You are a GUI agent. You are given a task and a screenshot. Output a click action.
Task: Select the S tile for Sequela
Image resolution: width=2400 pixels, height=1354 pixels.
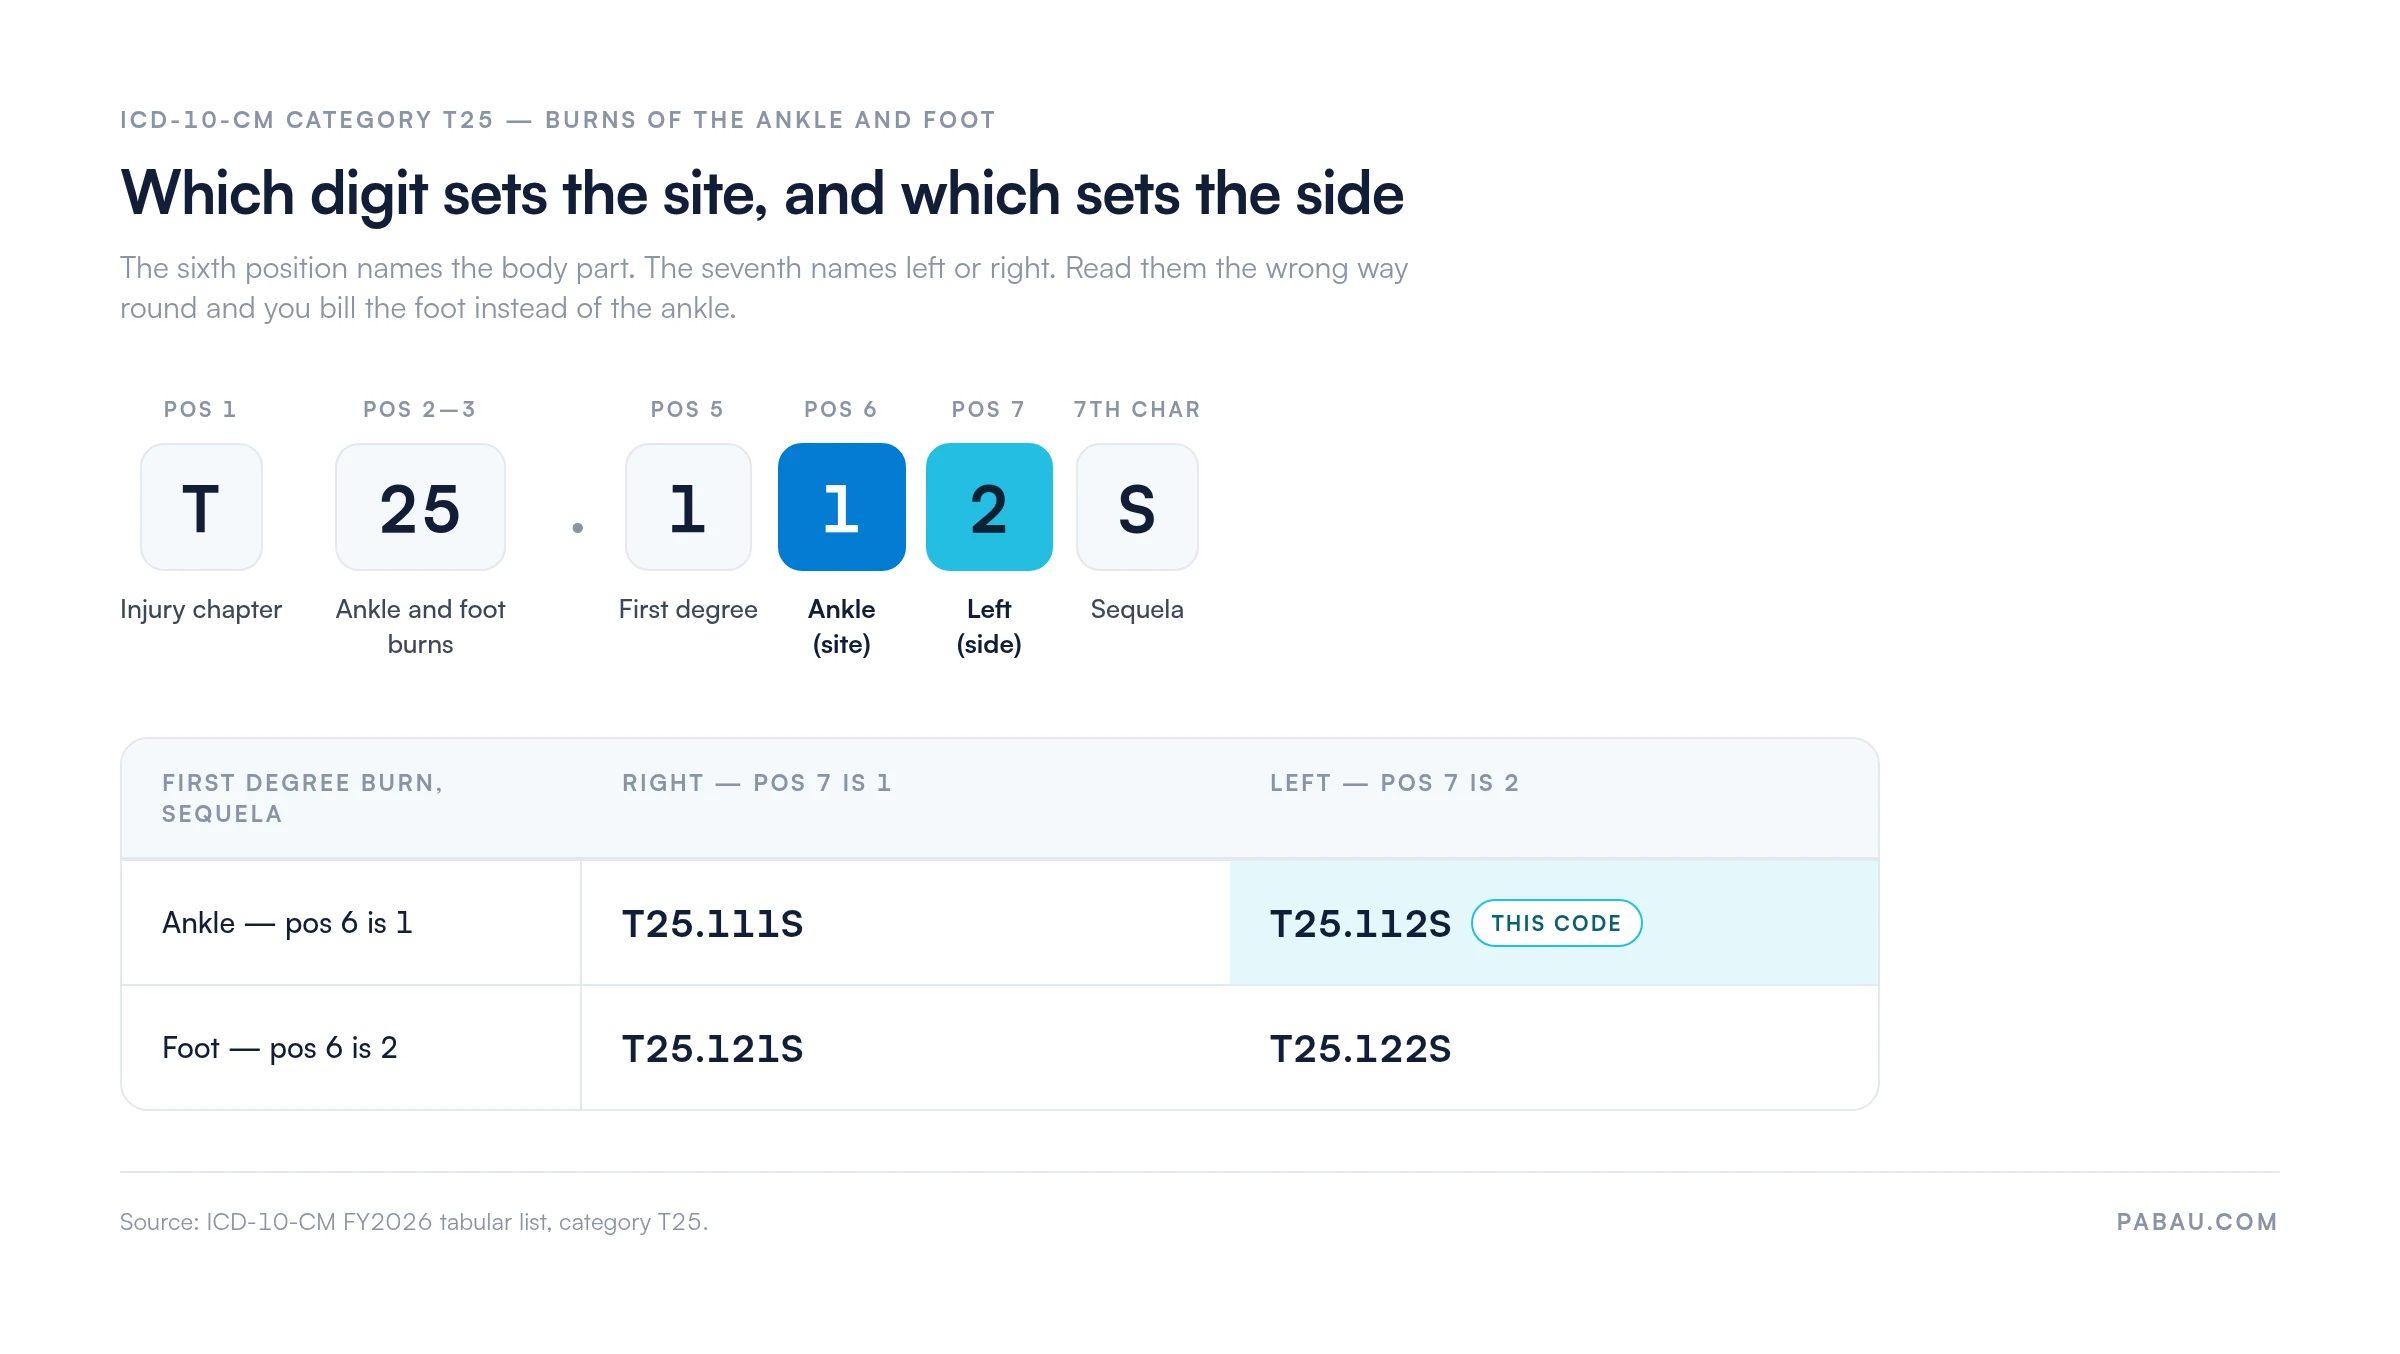coord(1137,507)
